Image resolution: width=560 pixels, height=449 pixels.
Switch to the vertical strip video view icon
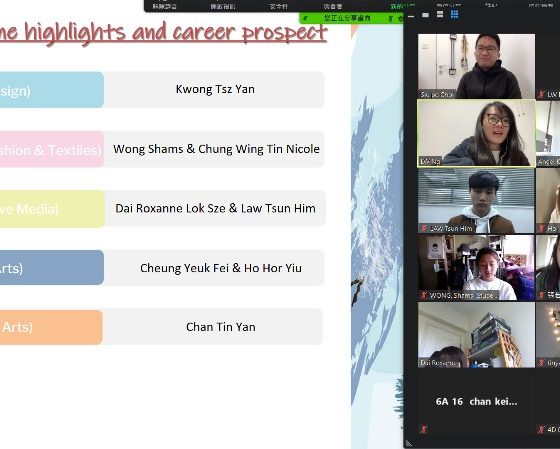click(x=440, y=14)
